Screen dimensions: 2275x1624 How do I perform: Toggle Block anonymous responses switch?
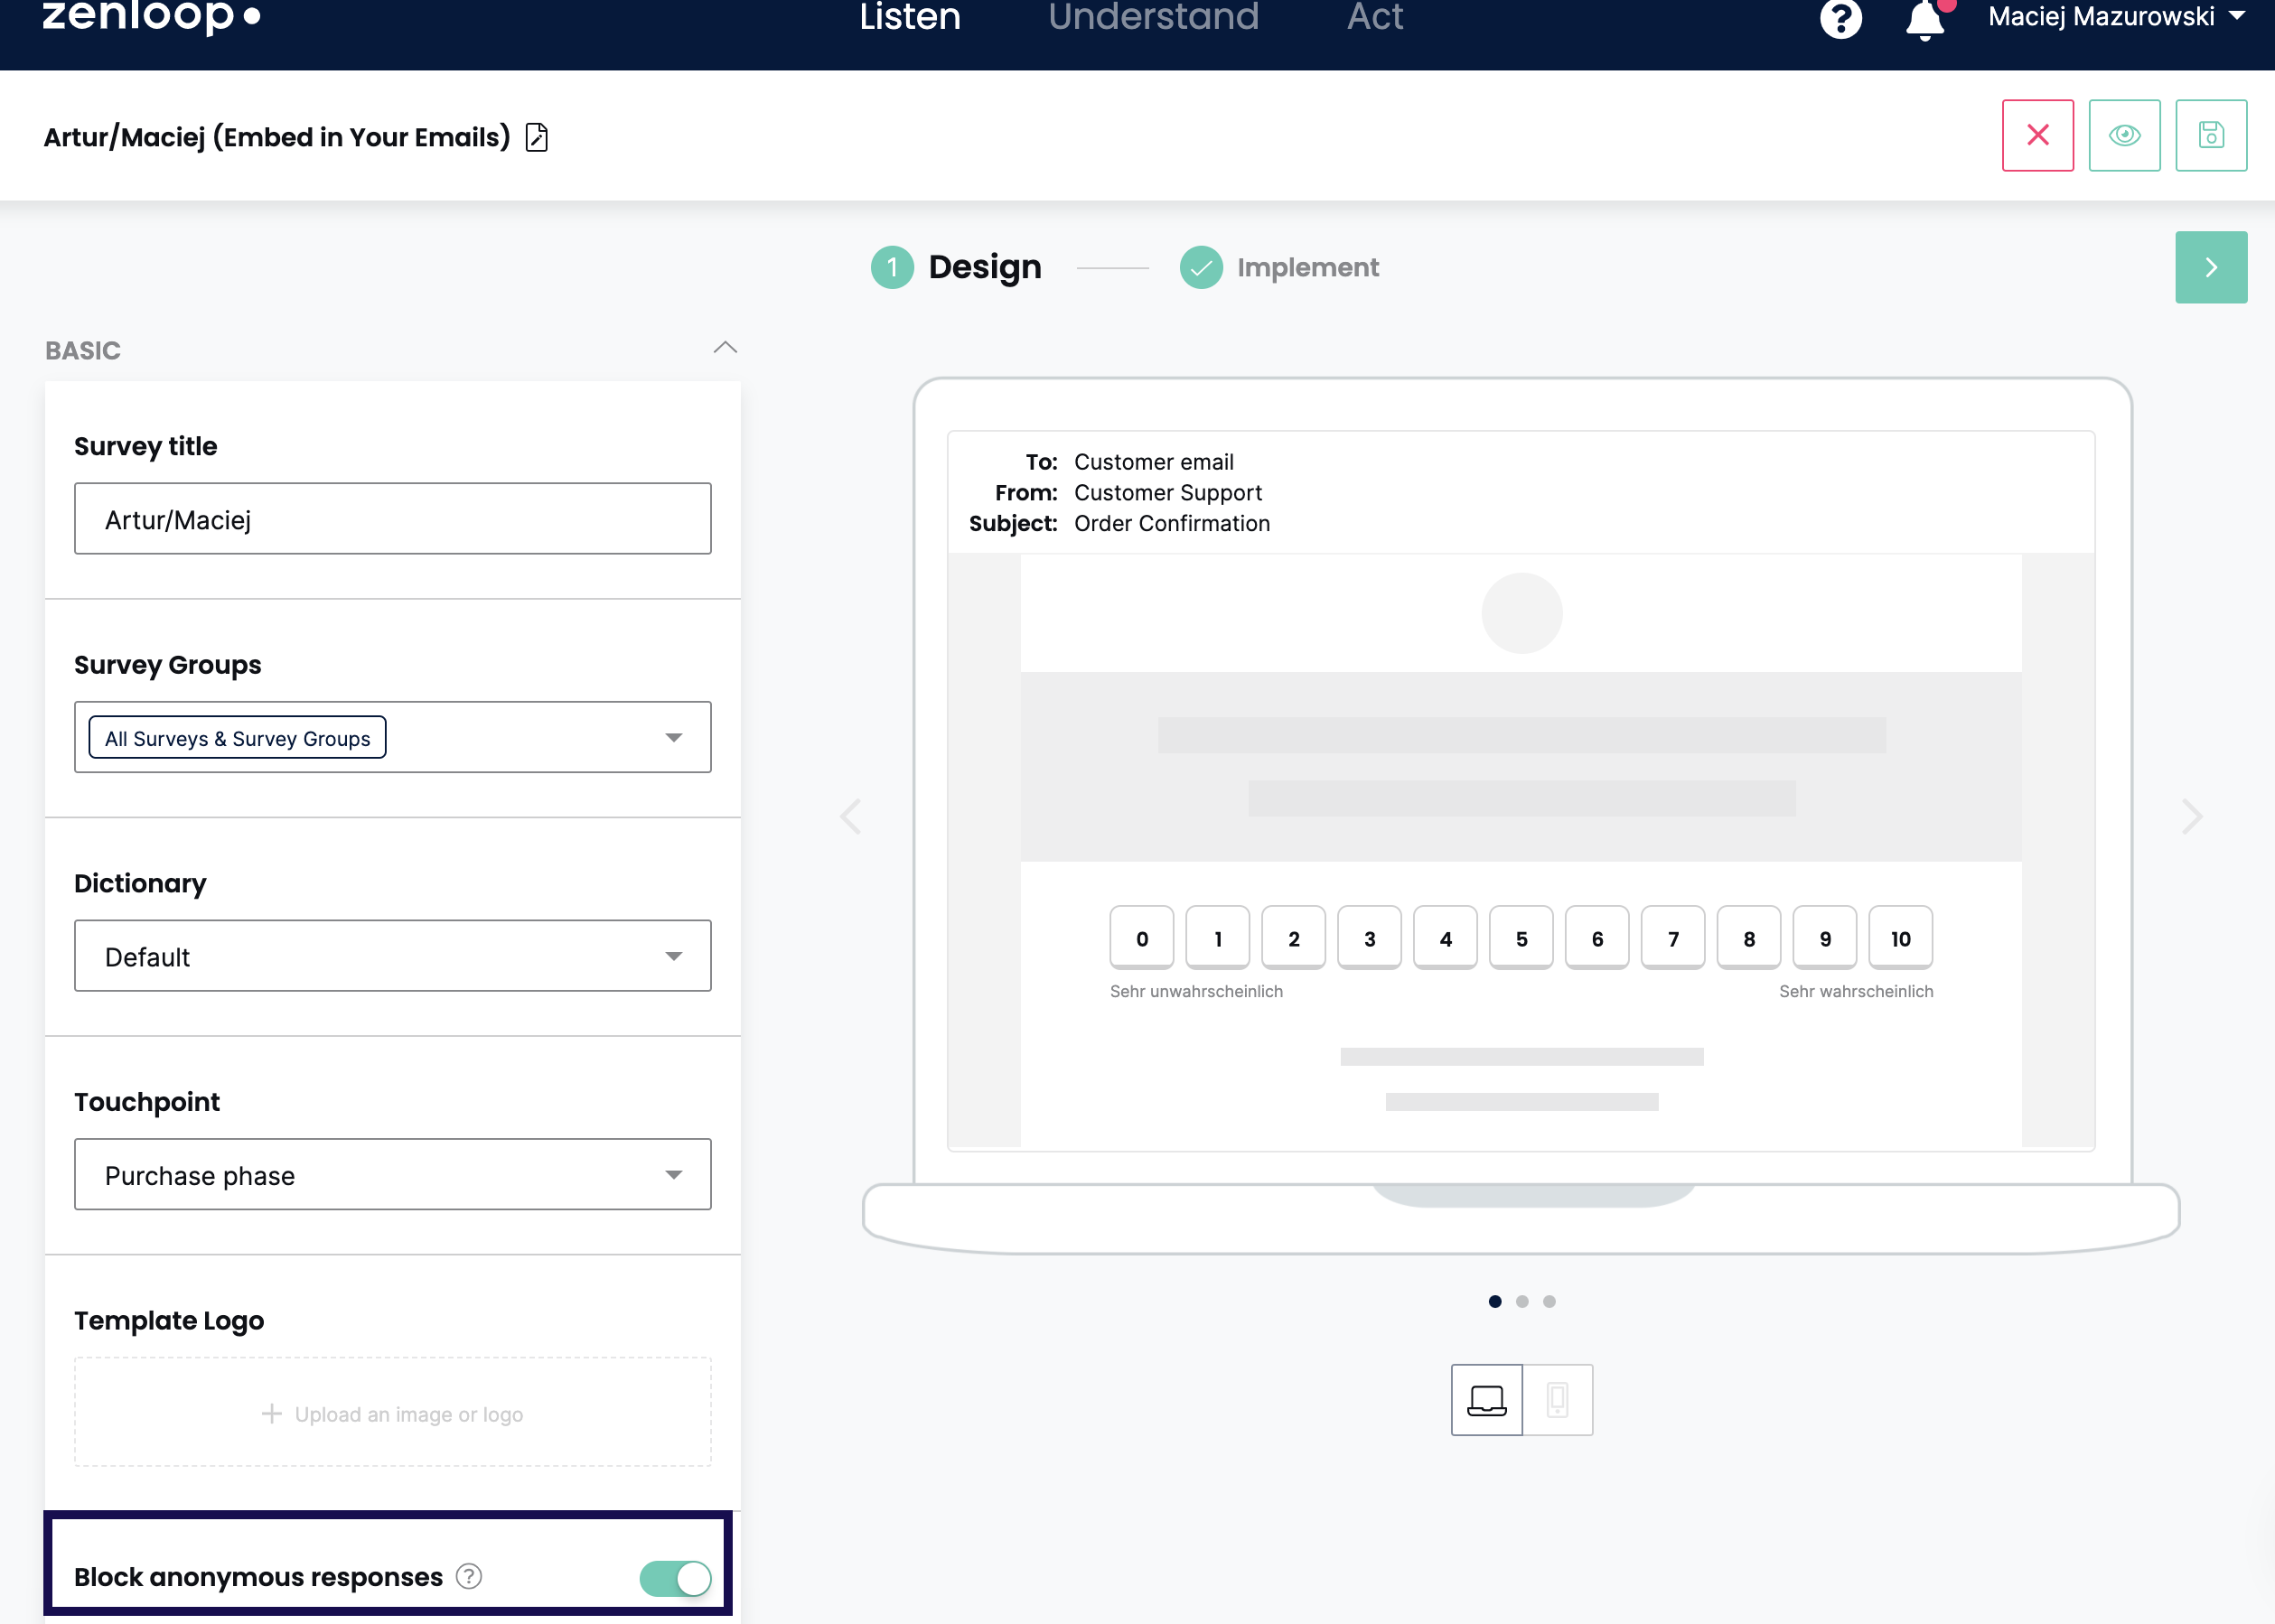click(x=675, y=1578)
